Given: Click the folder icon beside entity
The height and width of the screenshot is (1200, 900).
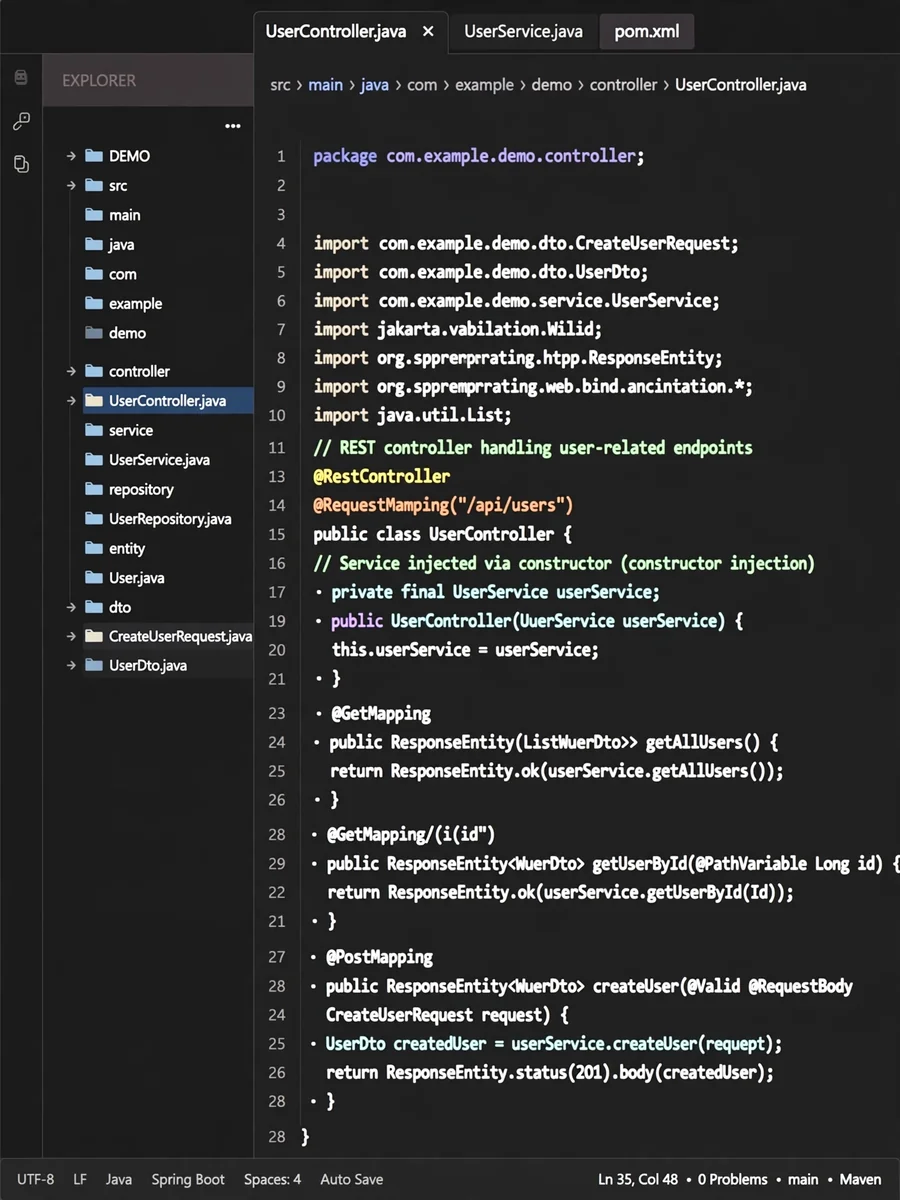Looking at the screenshot, I should click(94, 548).
